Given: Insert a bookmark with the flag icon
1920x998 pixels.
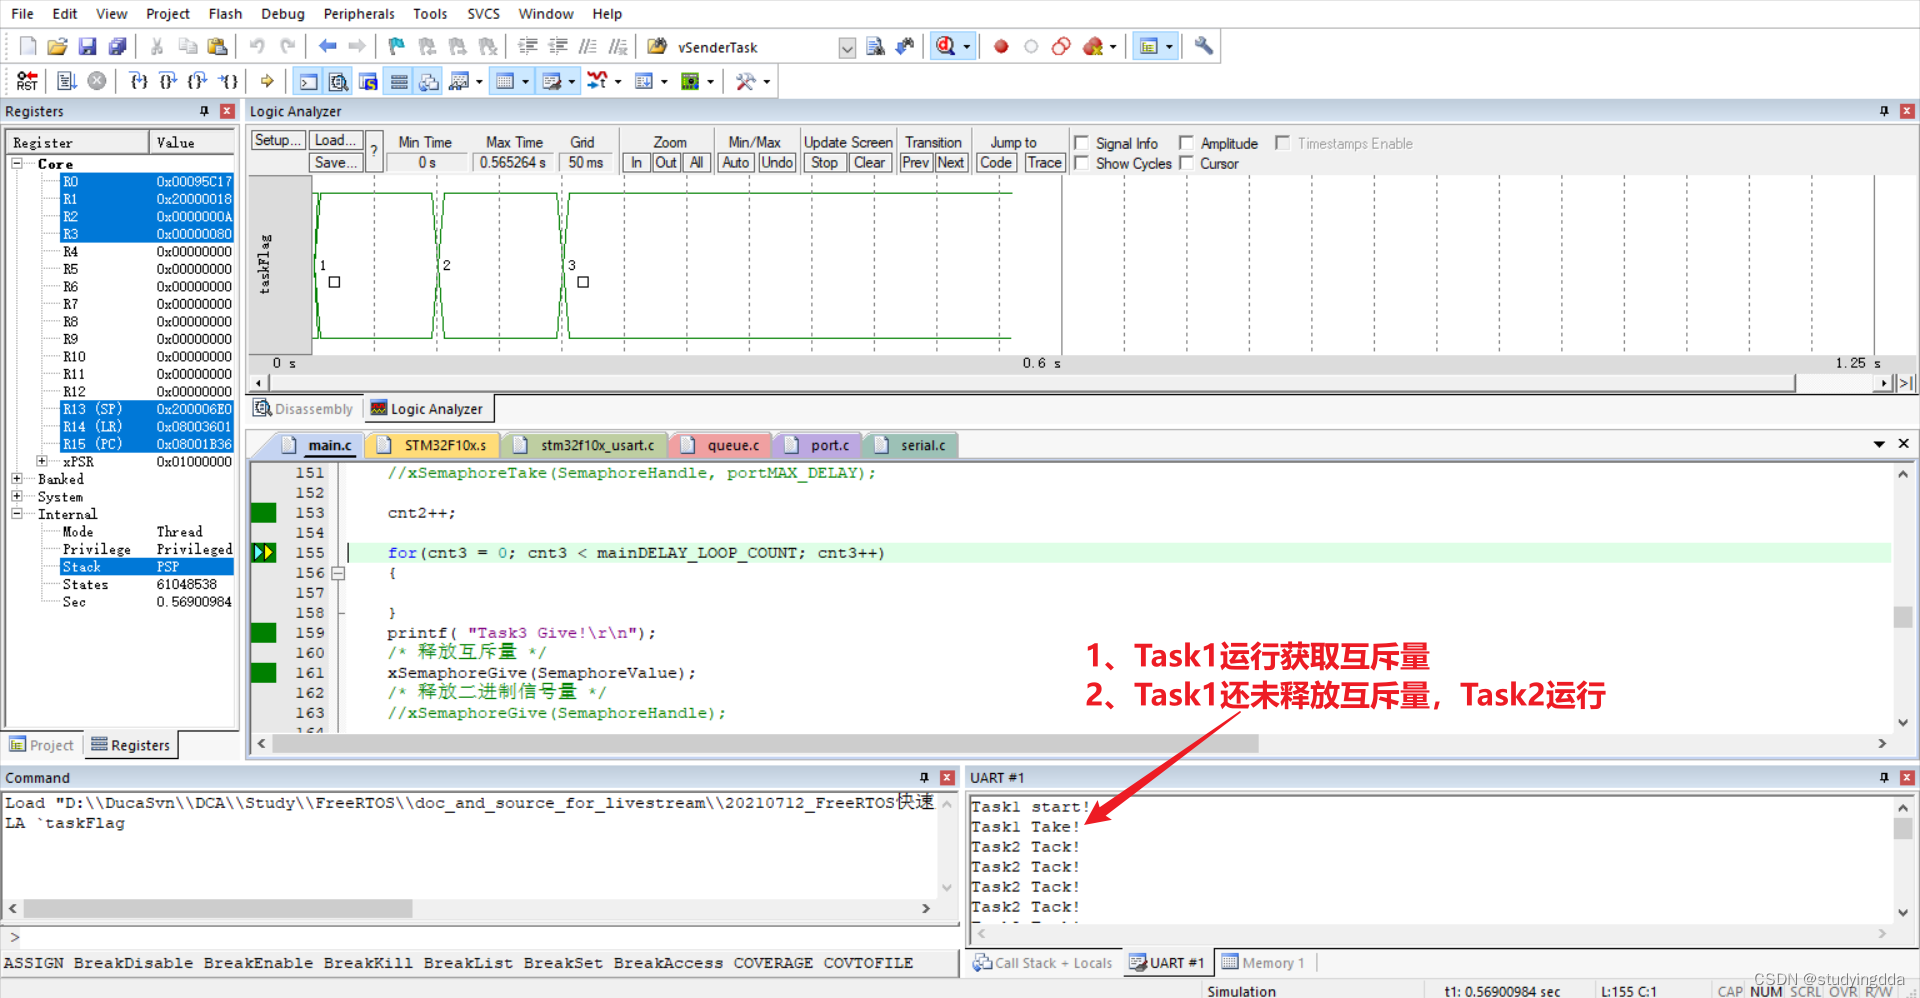Looking at the screenshot, I should click(397, 46).
